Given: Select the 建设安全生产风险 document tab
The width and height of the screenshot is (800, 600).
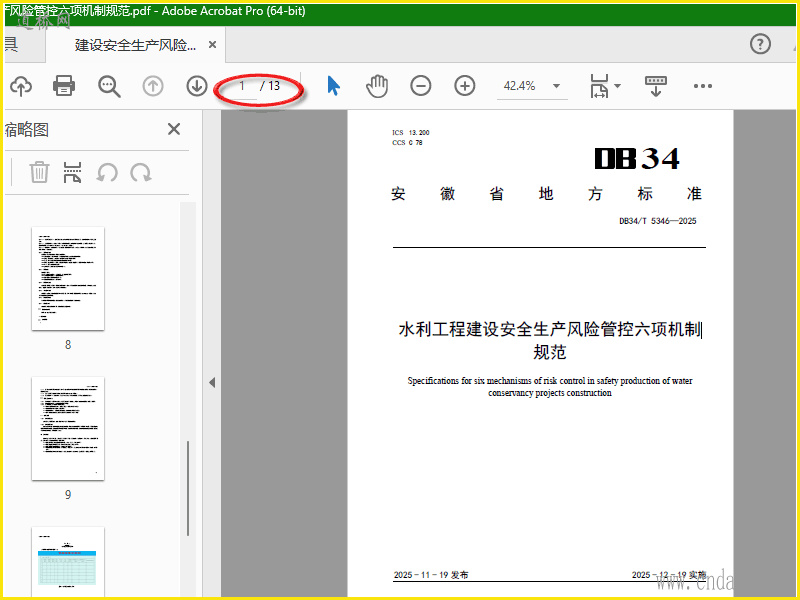Looking at the screenshot, I should click(x=135, y=45).
